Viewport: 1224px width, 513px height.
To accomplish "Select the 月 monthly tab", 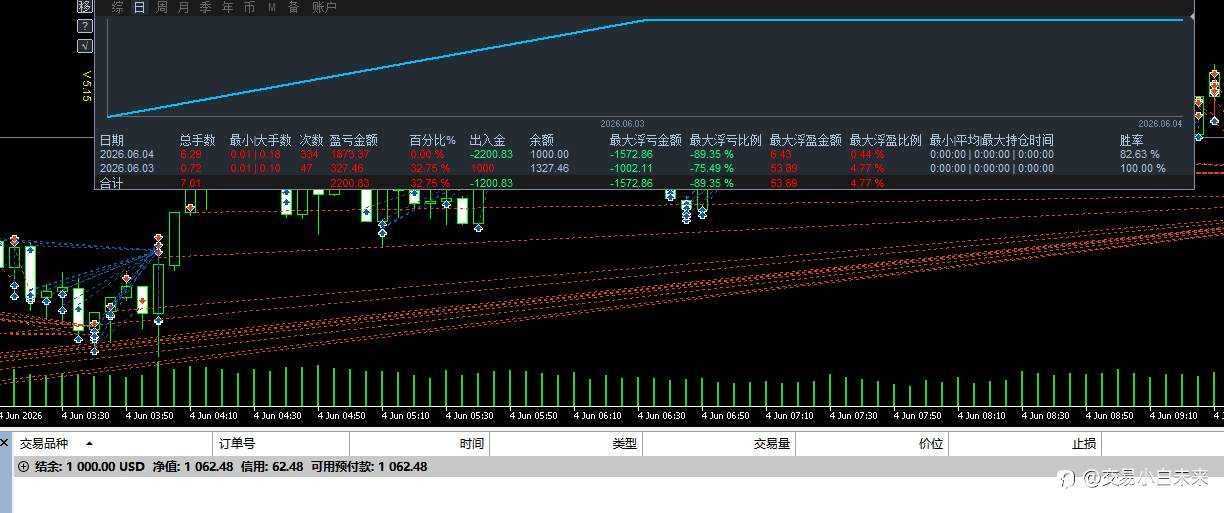I will (183, 8).
